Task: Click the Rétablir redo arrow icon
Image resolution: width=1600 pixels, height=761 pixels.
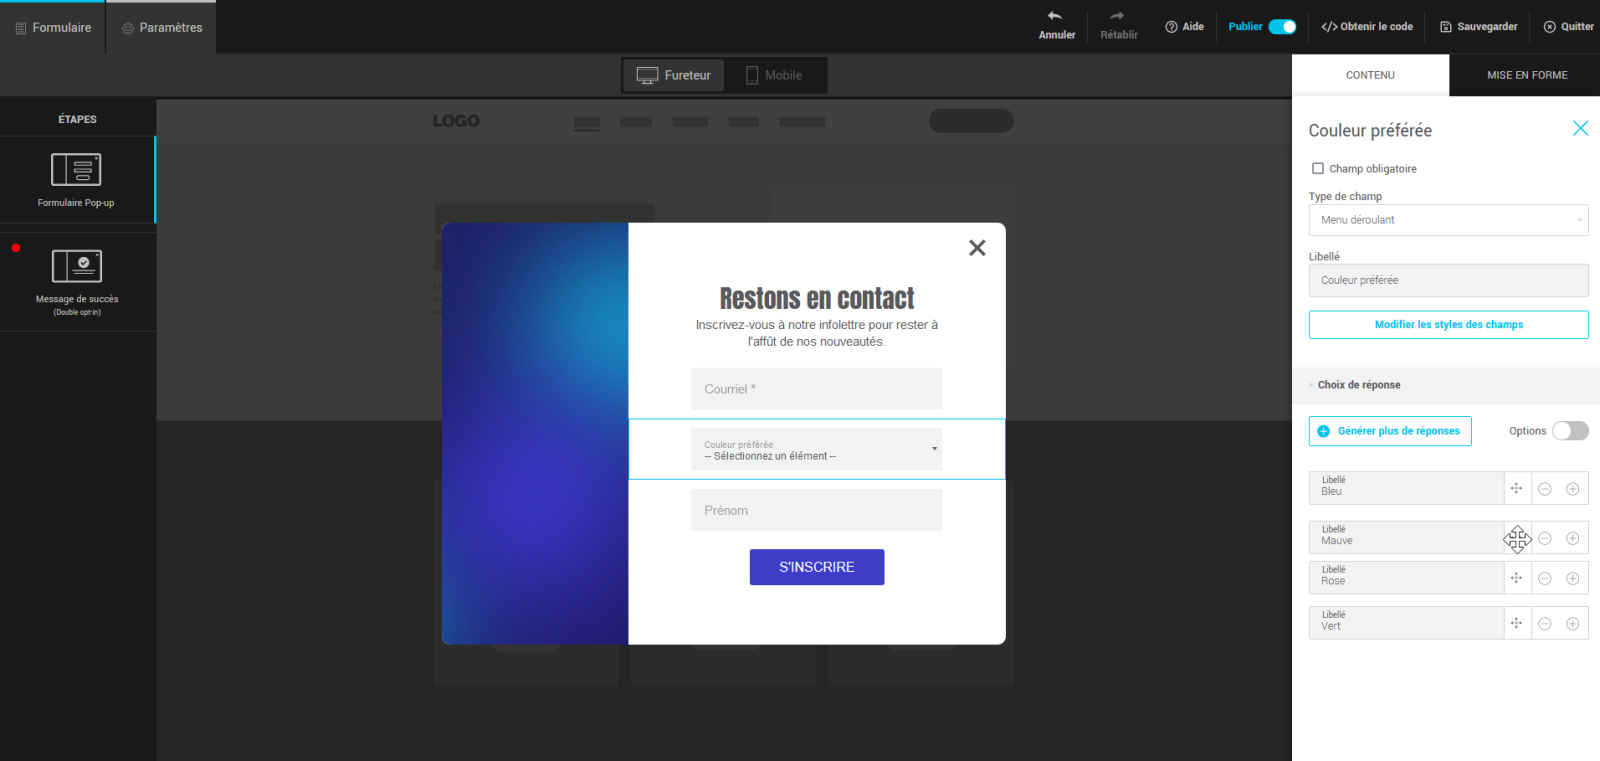Action: (x=1117, y=16)
